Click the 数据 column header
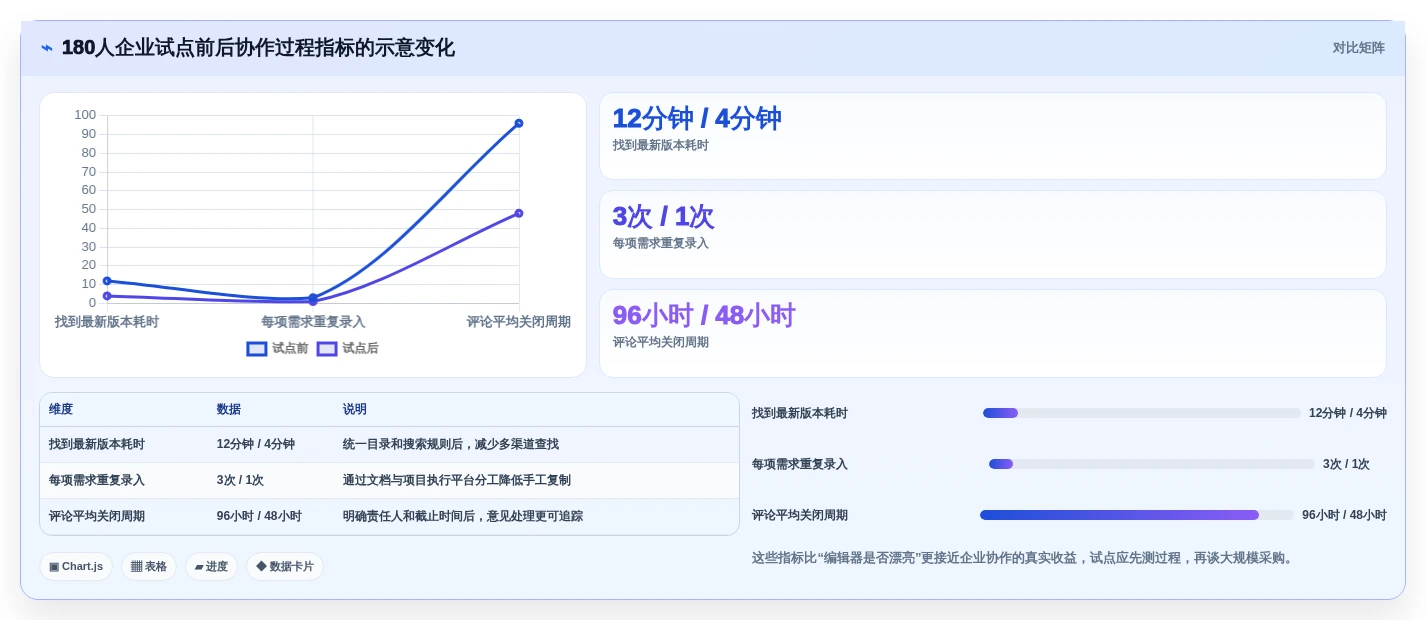The width and height of the screenshot is (1426, 620). click(229, 410)
